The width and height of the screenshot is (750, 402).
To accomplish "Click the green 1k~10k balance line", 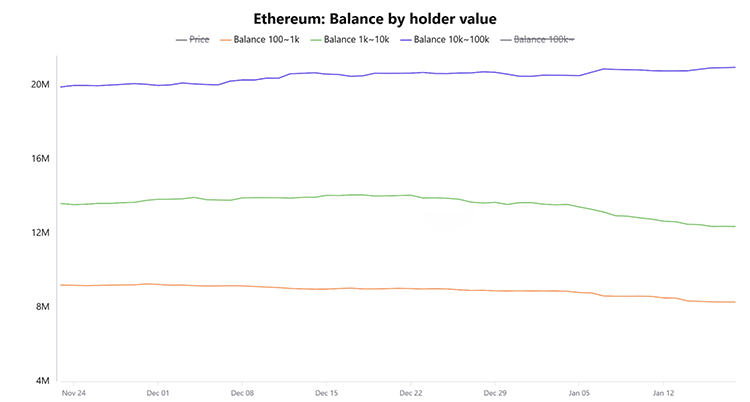I will (400, 195).
